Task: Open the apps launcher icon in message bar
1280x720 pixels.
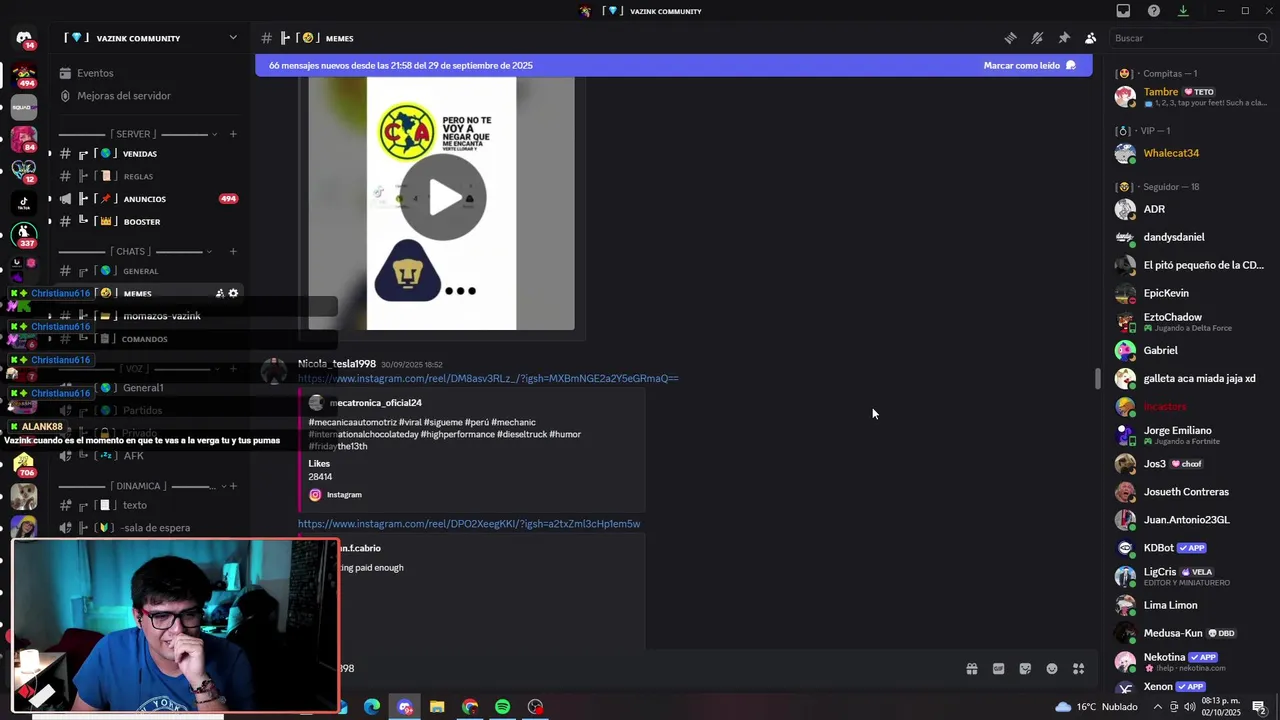Action: tap(1079, 669)
